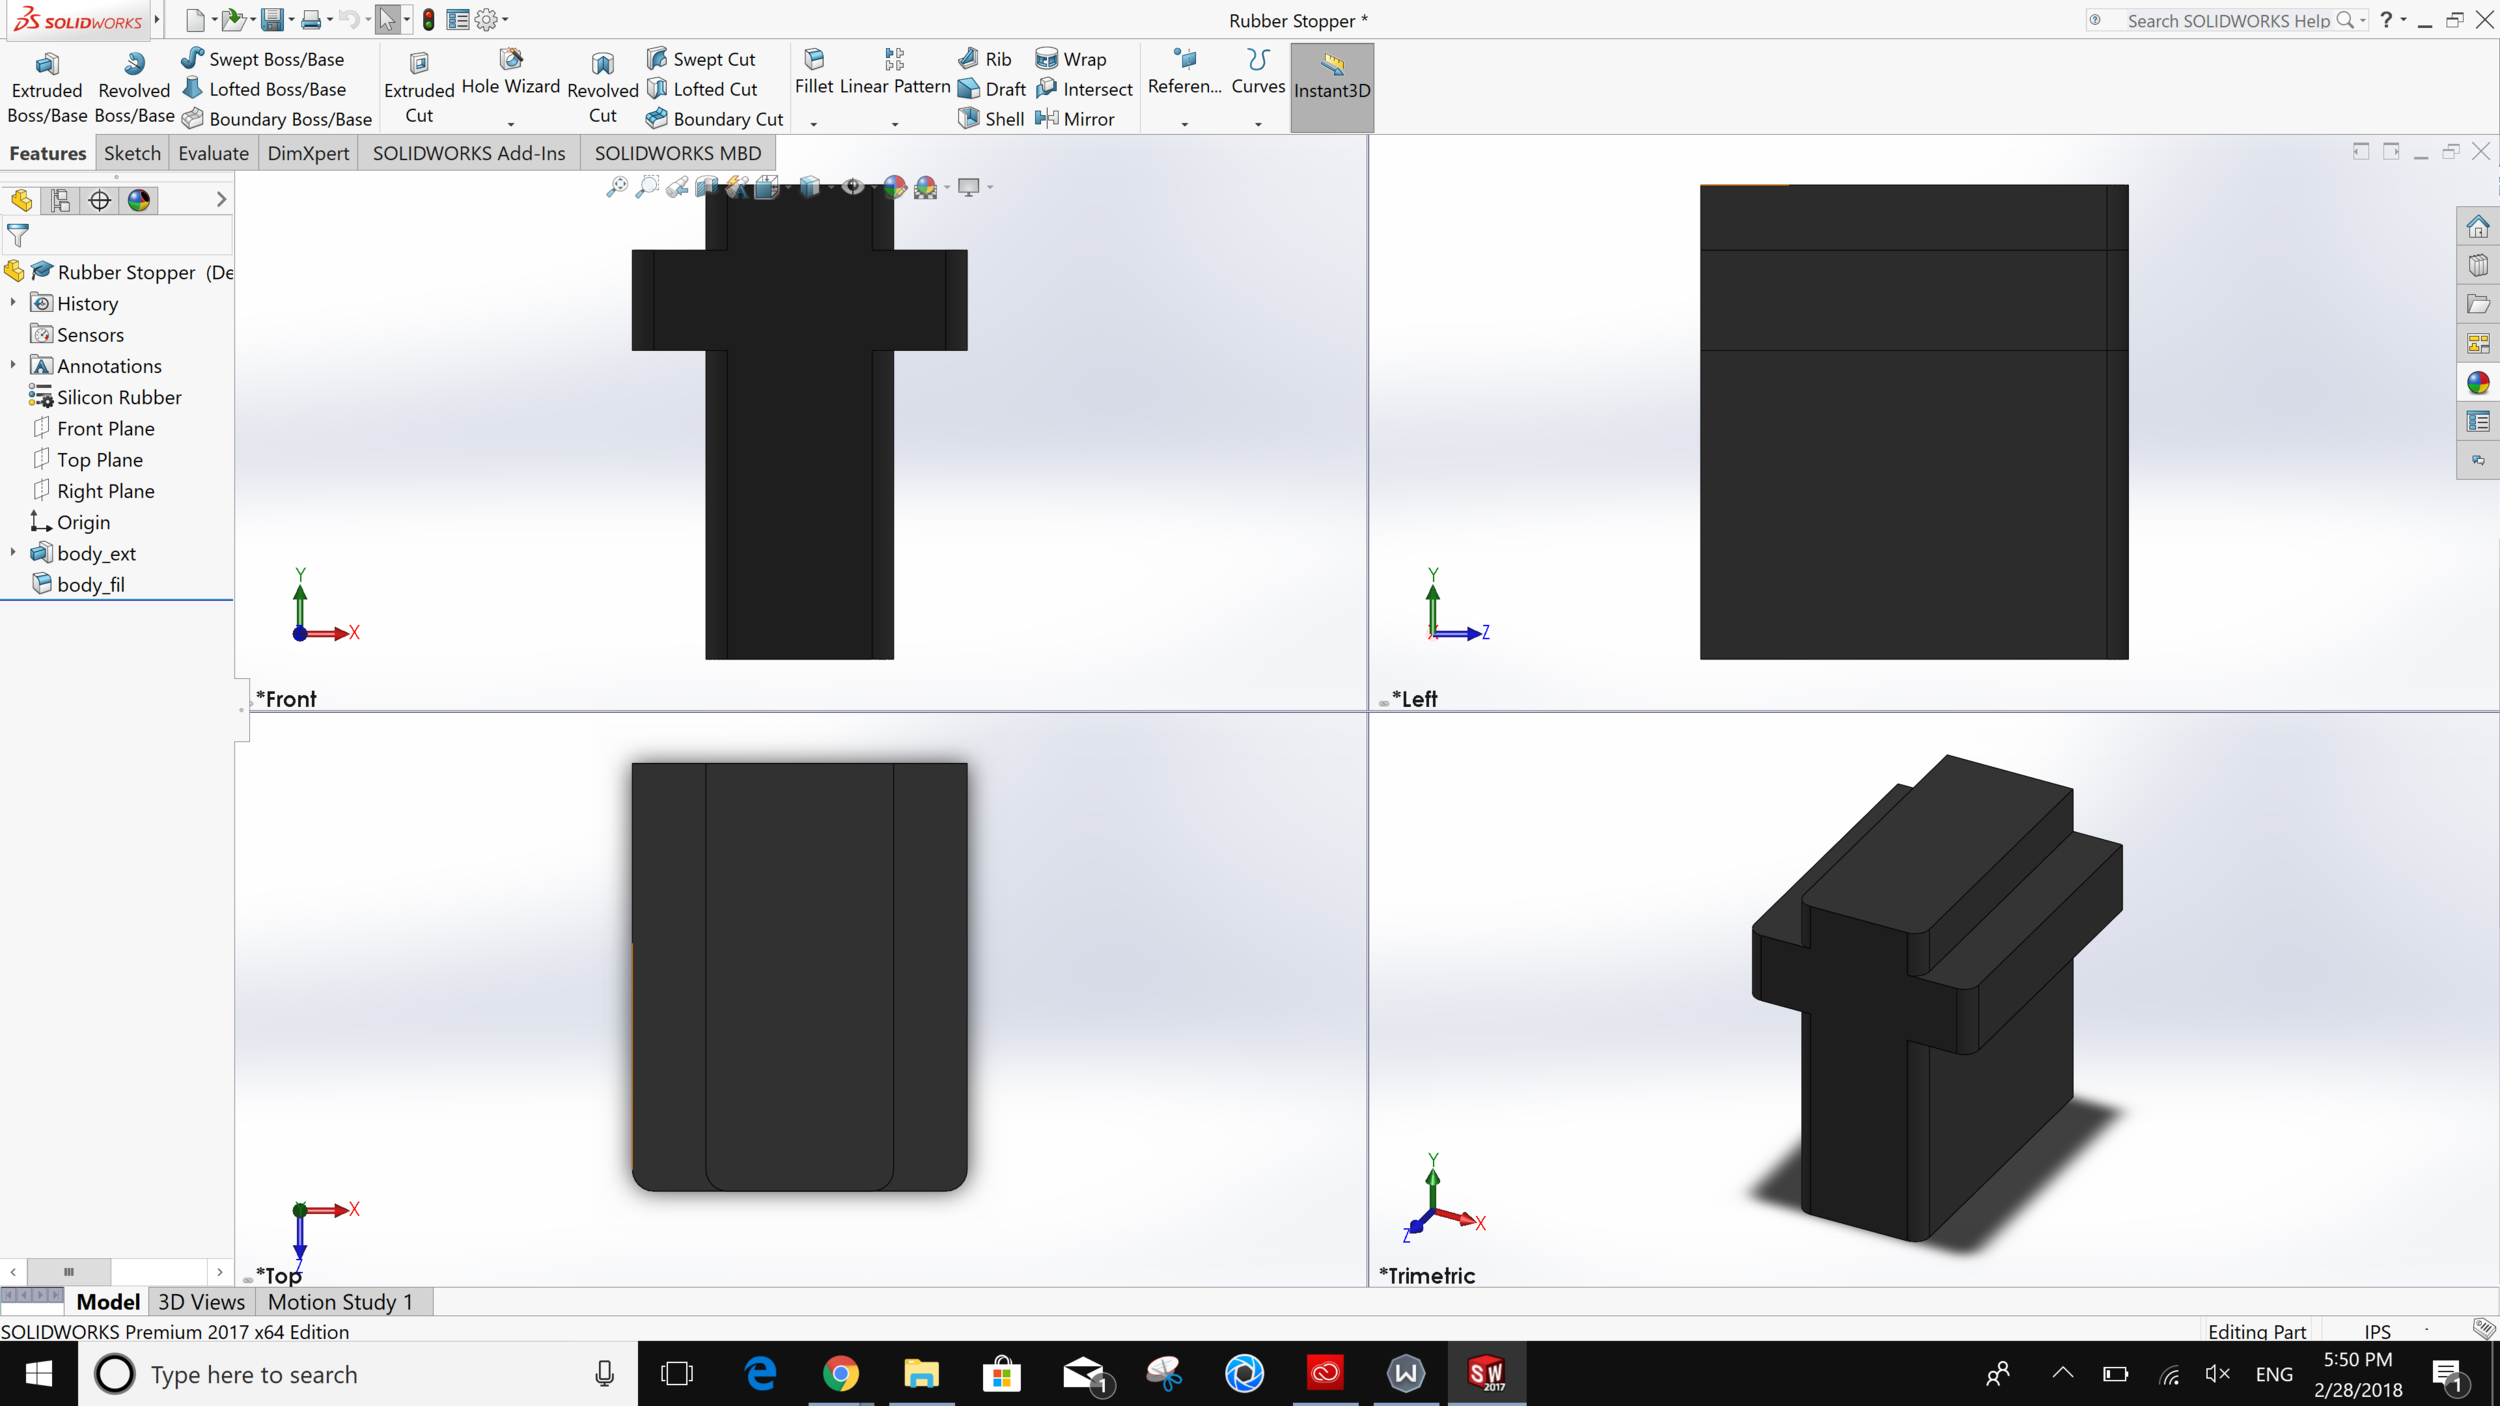The image size is (2500, 1406).
Task: Click the Appearances color ball in task pane
Action: [x=2477, y=383]
